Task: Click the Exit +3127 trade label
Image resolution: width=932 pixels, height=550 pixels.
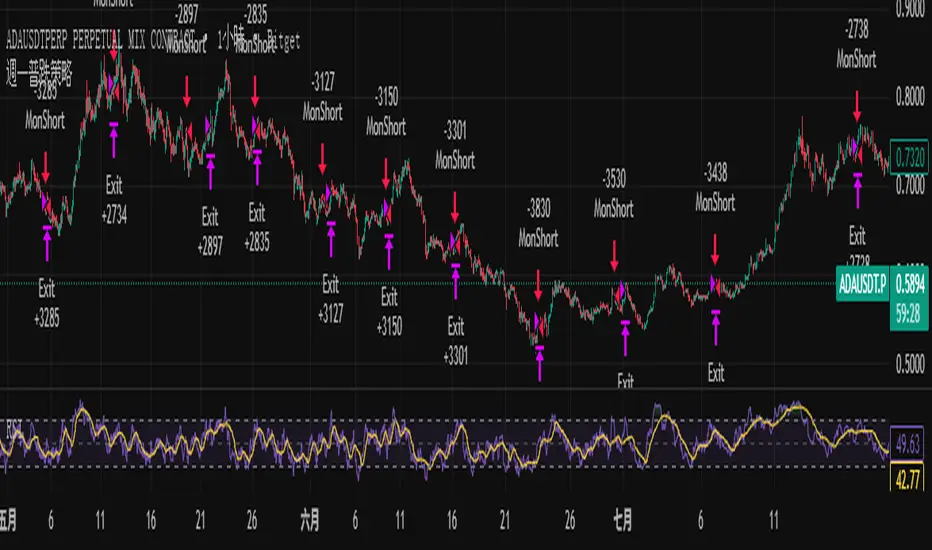Action: click(330, 299)
